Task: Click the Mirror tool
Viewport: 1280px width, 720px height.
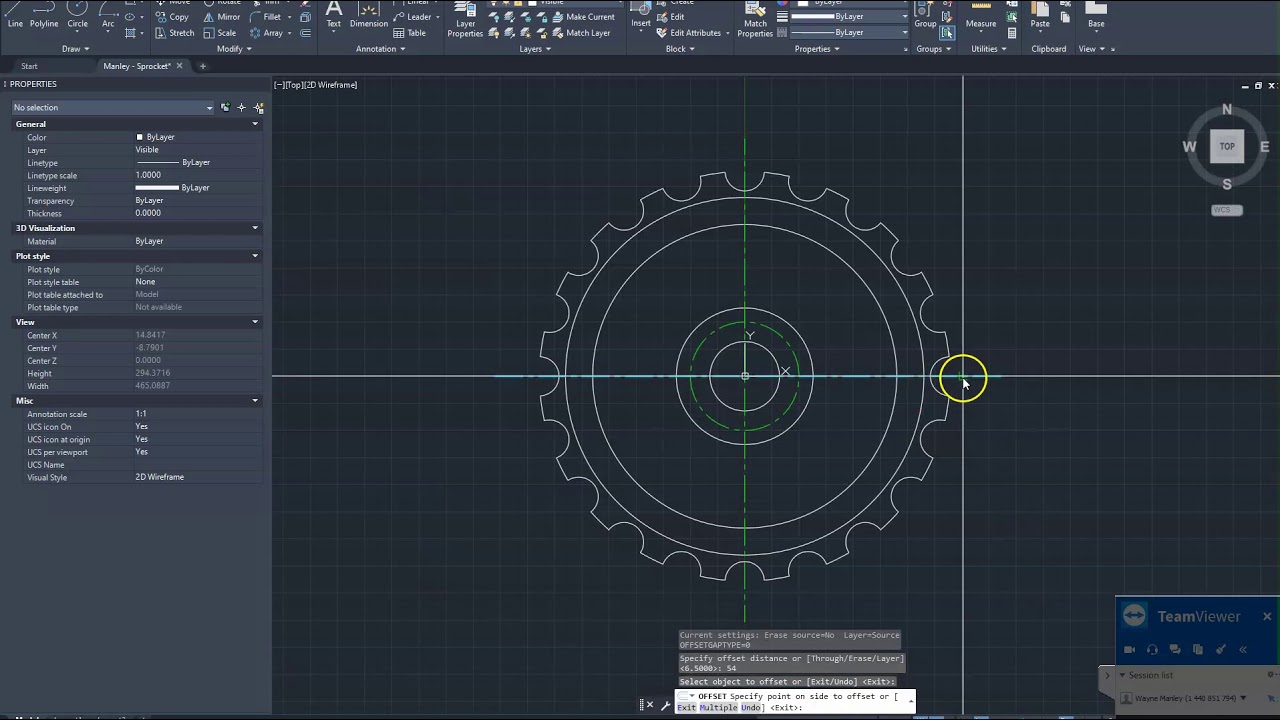Action: coord(221,17)
